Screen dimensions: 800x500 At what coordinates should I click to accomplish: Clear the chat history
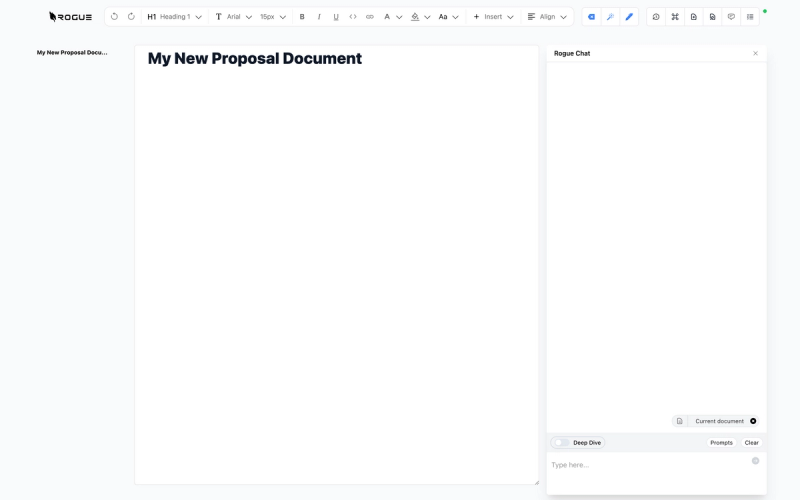[752, 442]
